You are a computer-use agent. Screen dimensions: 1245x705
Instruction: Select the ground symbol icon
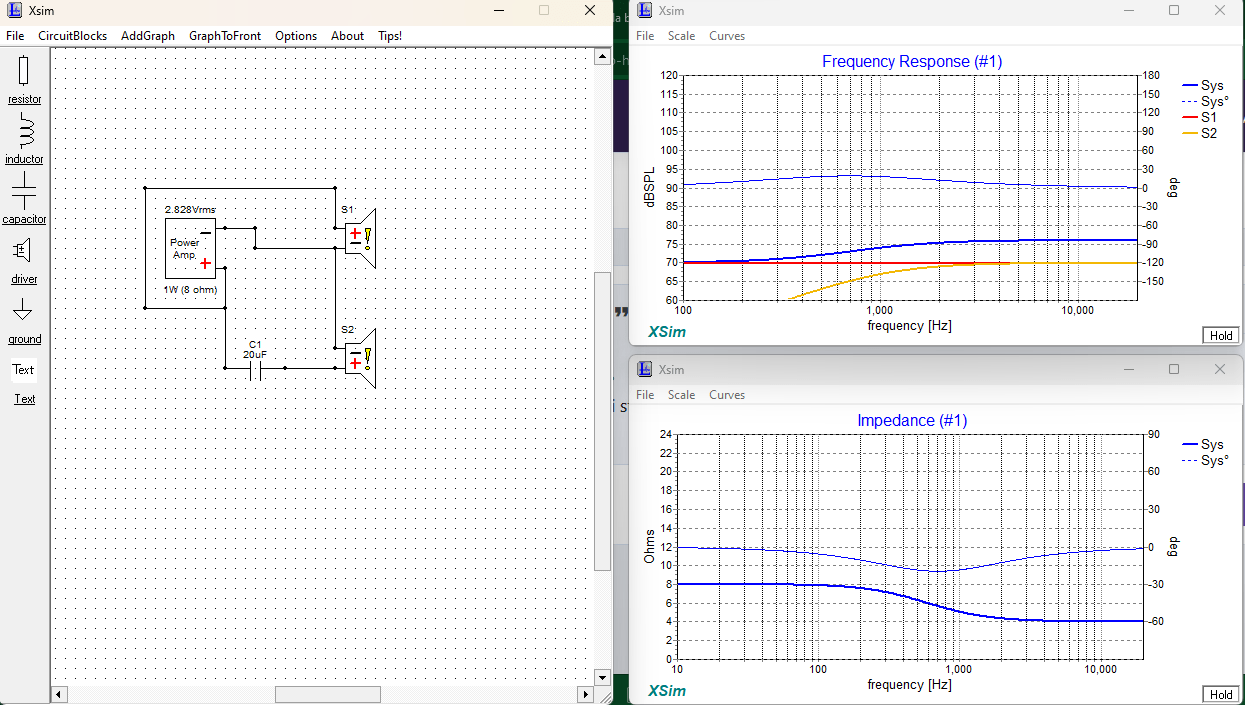[22, 310]
